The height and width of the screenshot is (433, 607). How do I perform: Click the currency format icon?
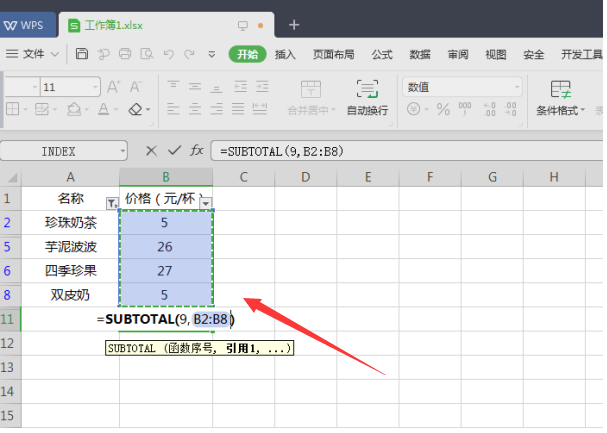tap(413, 109)
